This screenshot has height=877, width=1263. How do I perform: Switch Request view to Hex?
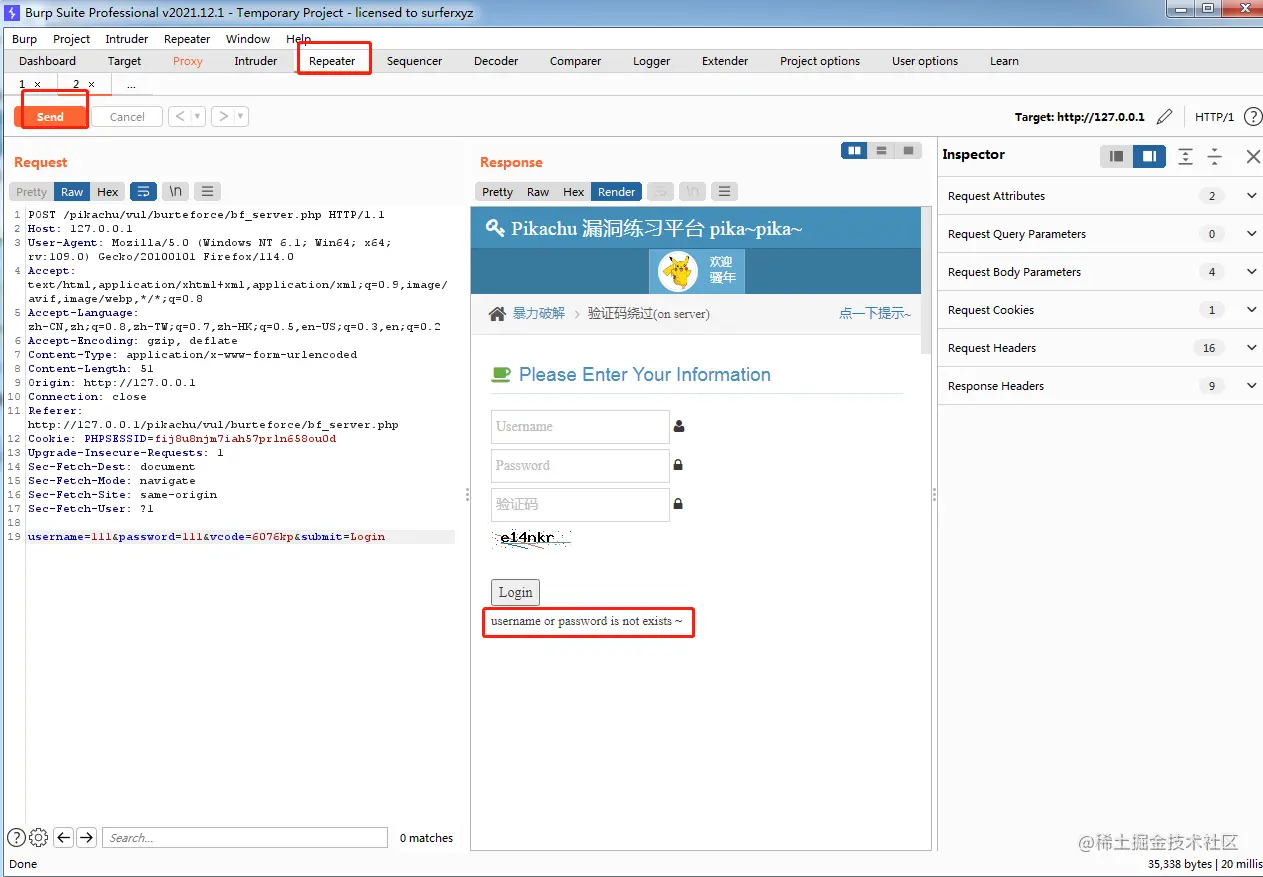[108, 191]
